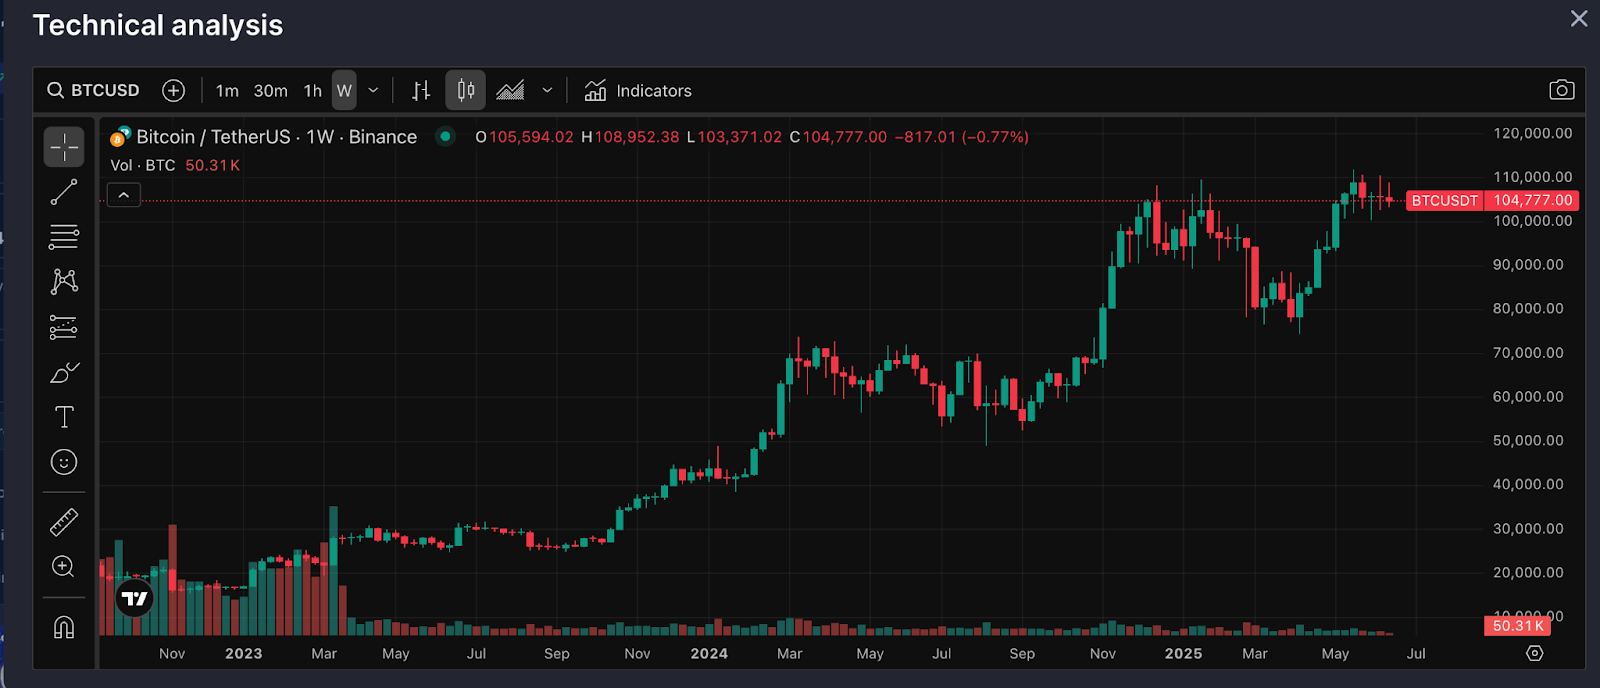This screenshot has width=1600, height=688.
Task: Select the trend line drawing tool
Action: (x=64, y=192)
